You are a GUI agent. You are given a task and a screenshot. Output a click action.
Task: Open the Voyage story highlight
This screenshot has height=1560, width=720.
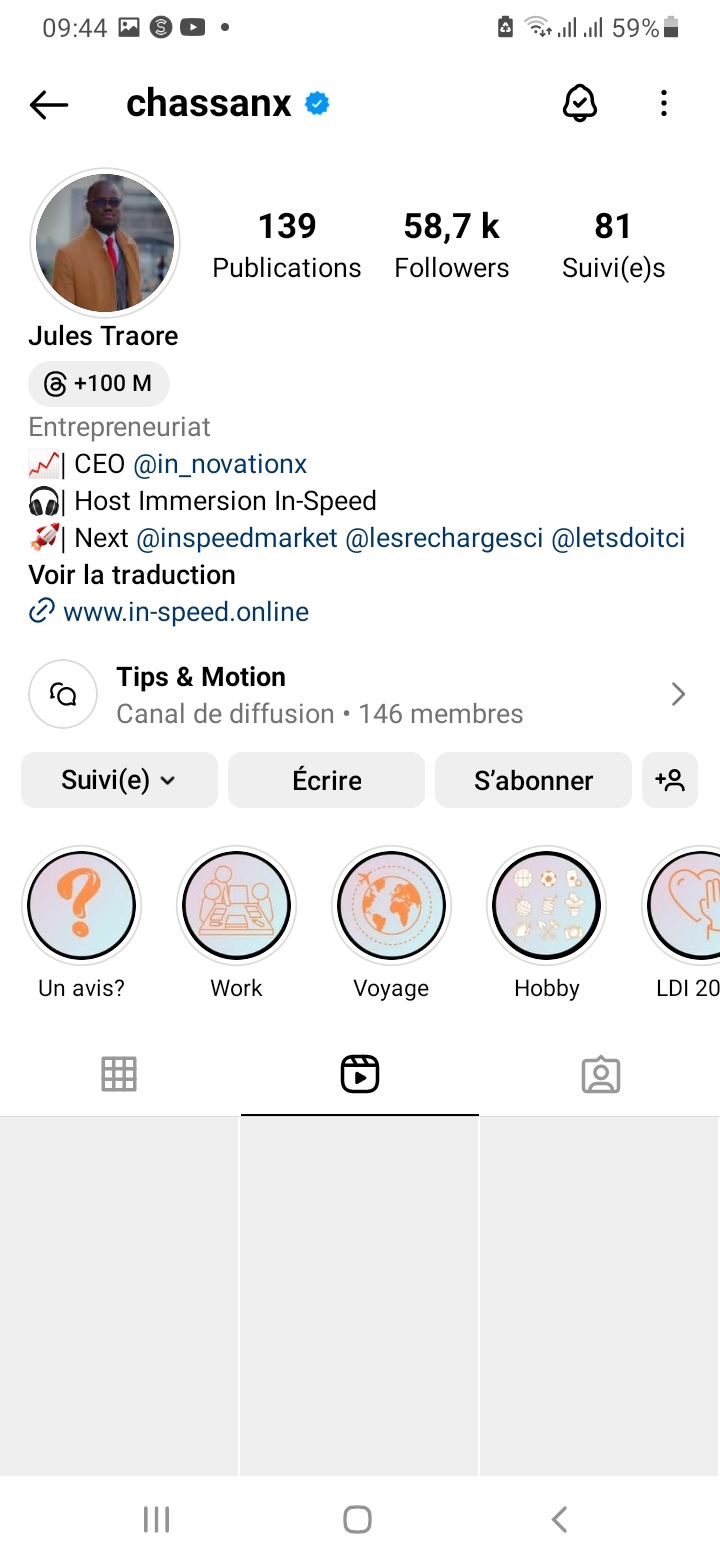pos(391,906)
